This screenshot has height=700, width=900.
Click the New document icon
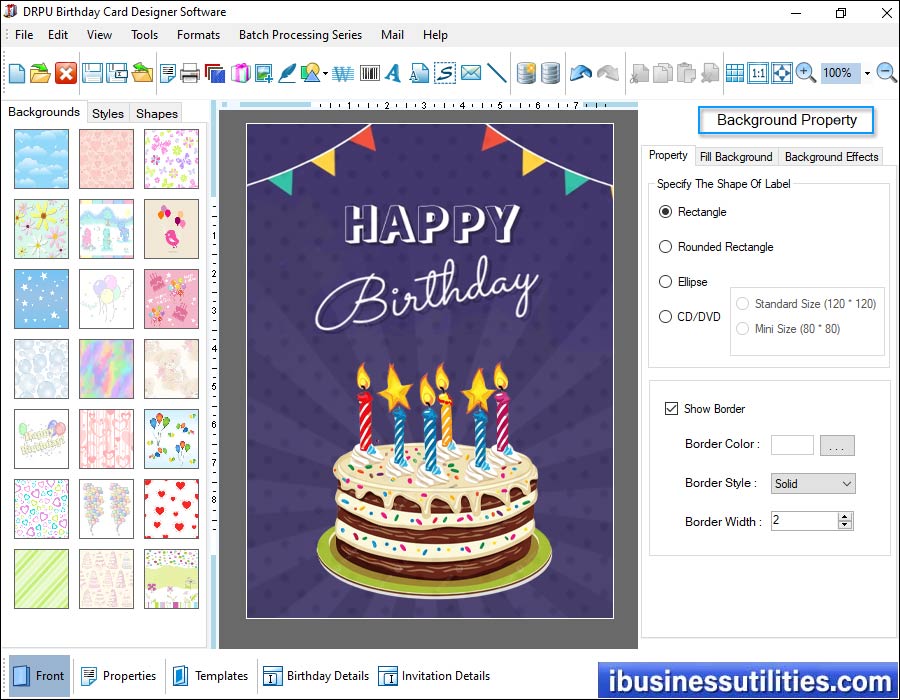[x=17, y=73]
